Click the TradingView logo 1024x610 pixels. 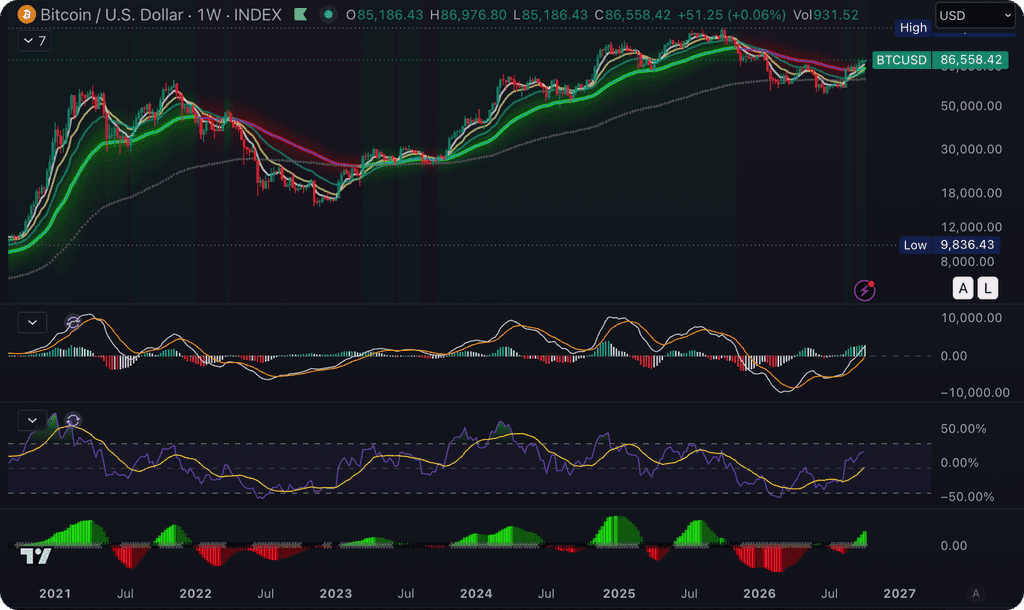(35, 556)
